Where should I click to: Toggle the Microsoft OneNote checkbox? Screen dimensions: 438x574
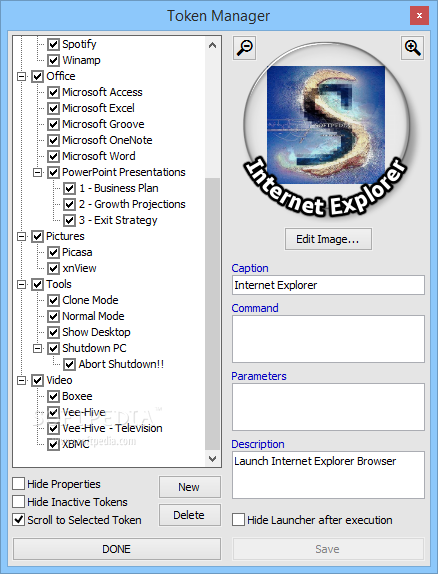pyautogui.click(x=53, y=140)
